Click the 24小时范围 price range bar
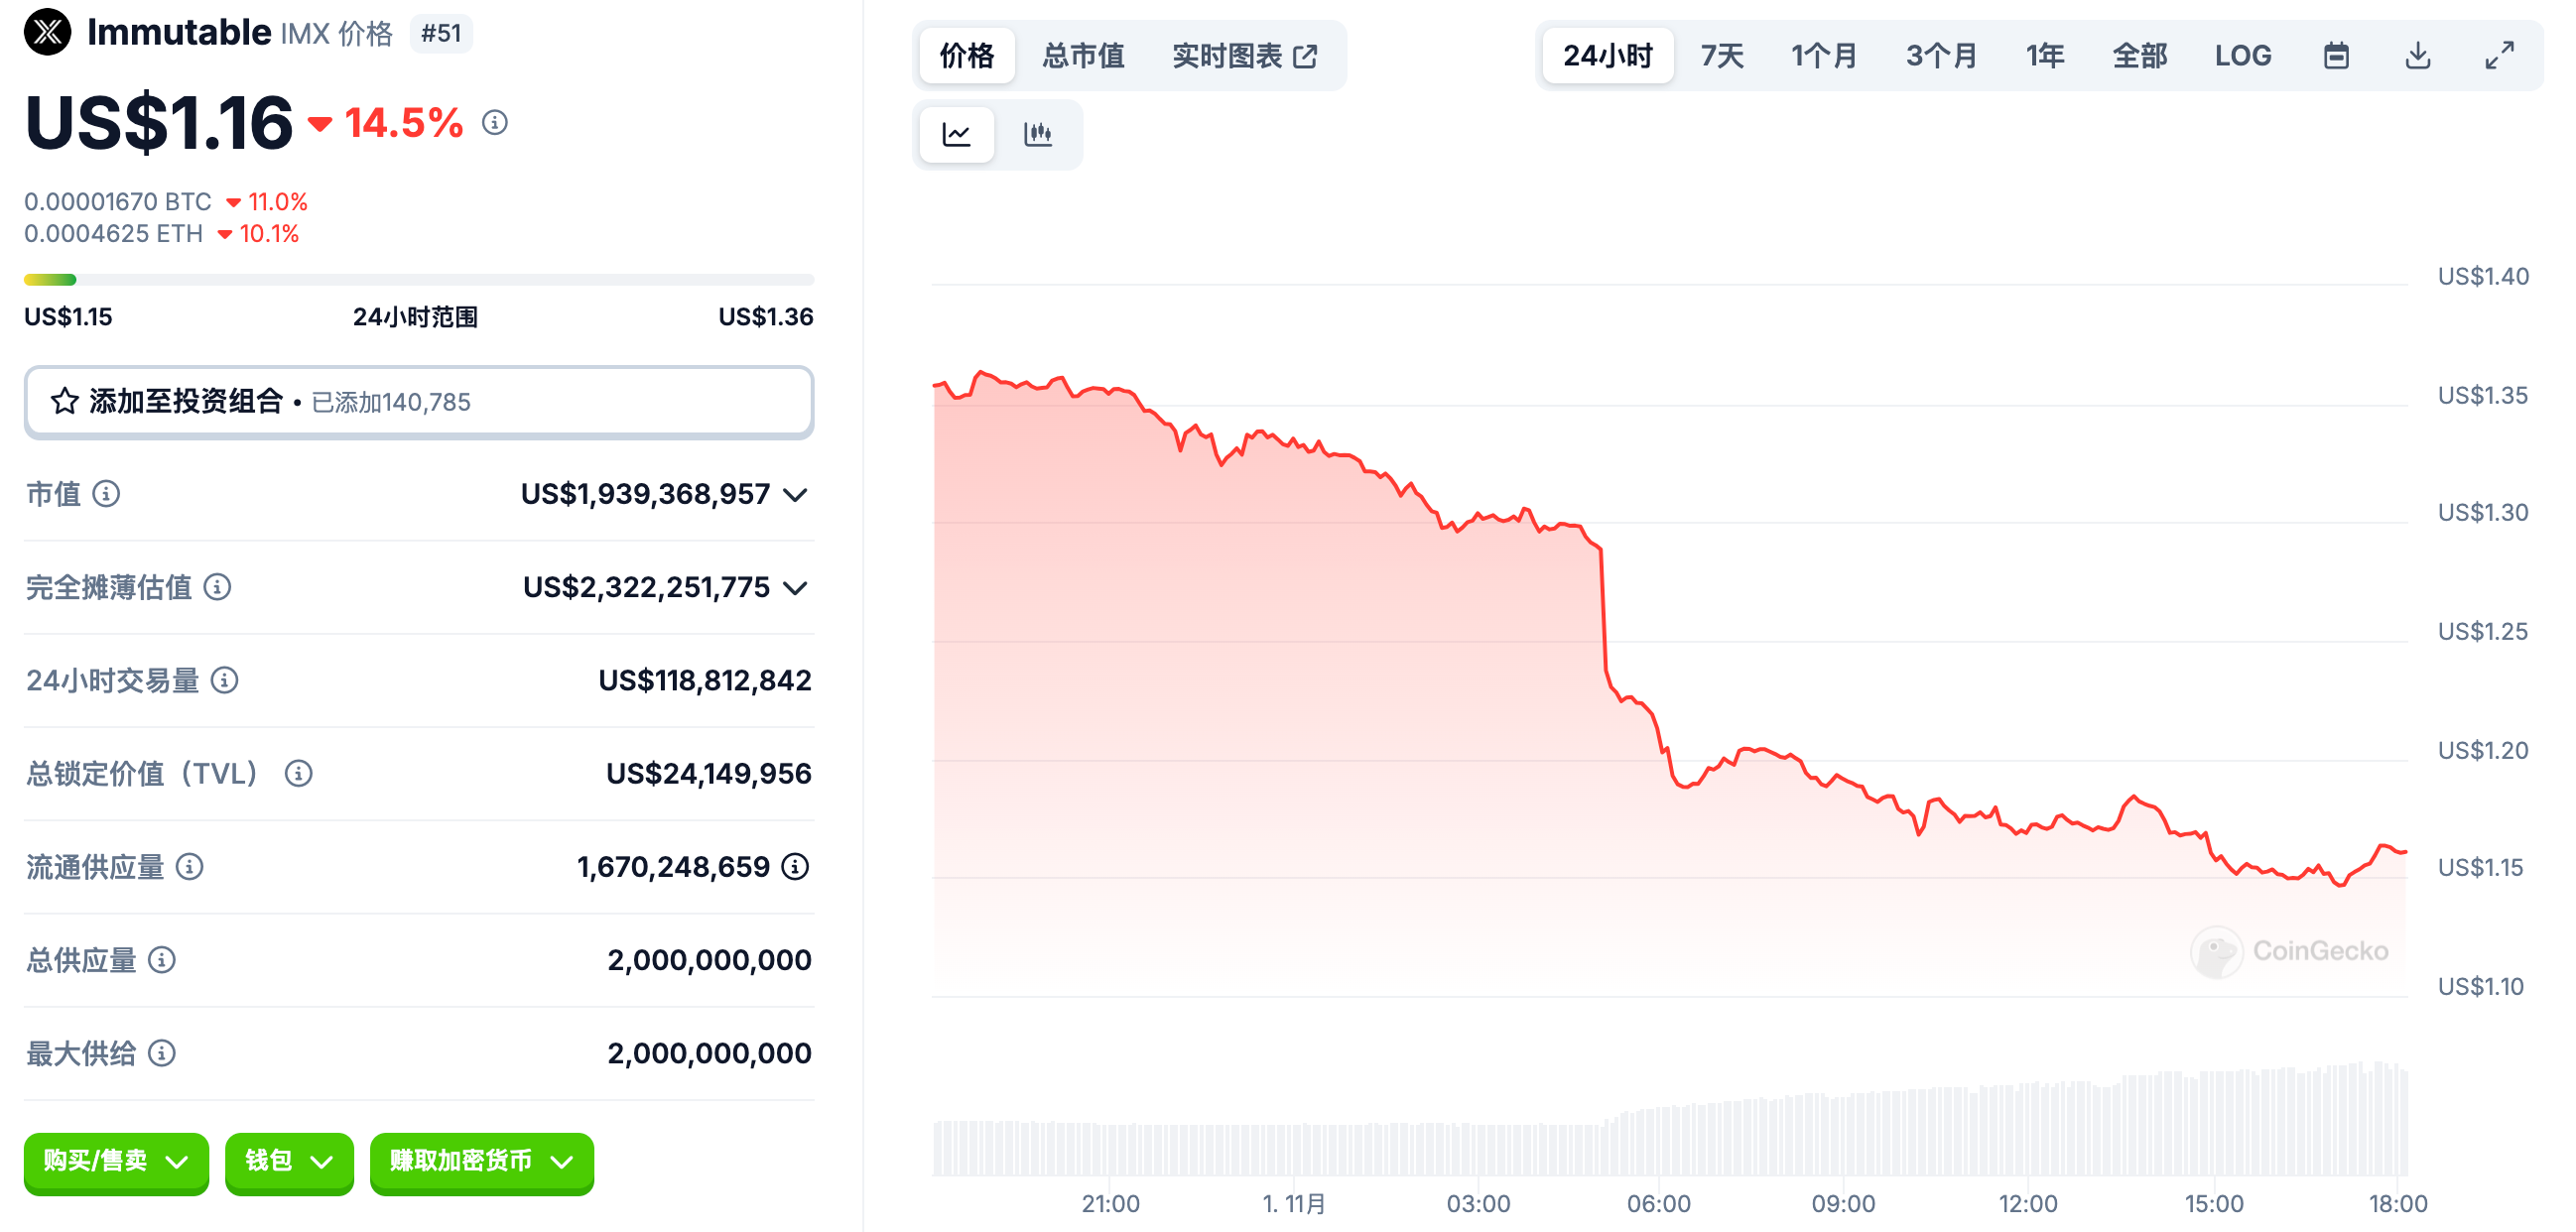Image resolution: width=2576 pixels, height=1232 pixels. tap(419, 280)
